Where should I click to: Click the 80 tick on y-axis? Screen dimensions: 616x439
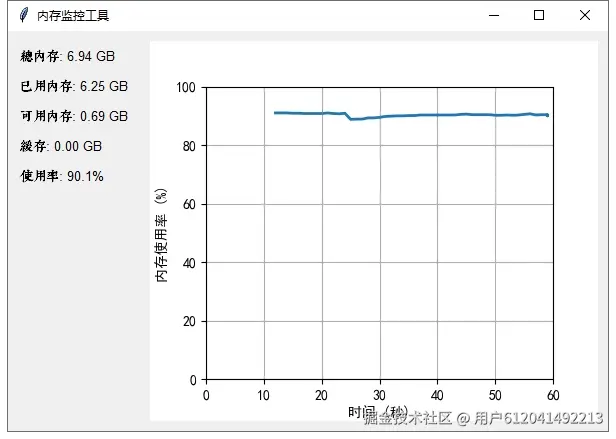click(188, 146)
